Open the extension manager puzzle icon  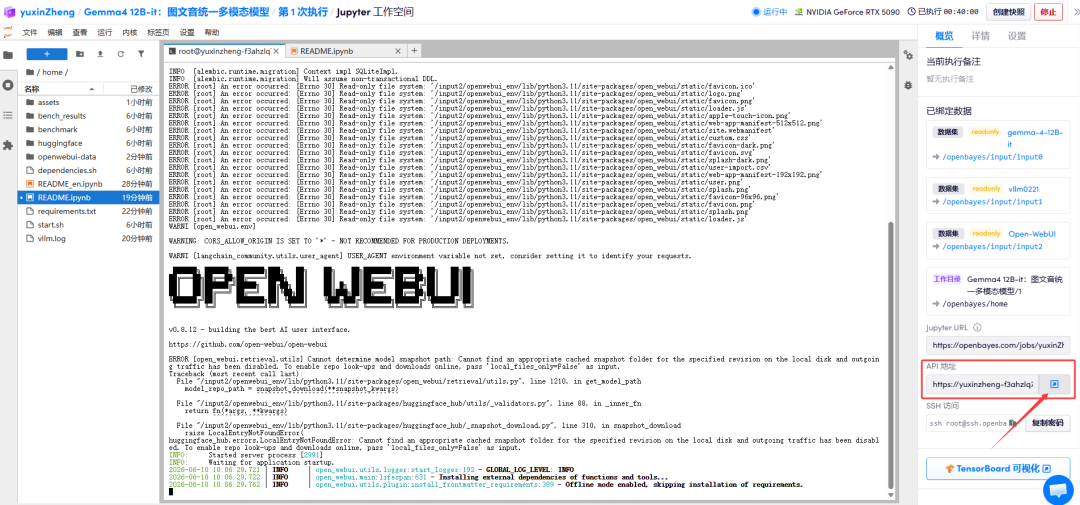8,145
